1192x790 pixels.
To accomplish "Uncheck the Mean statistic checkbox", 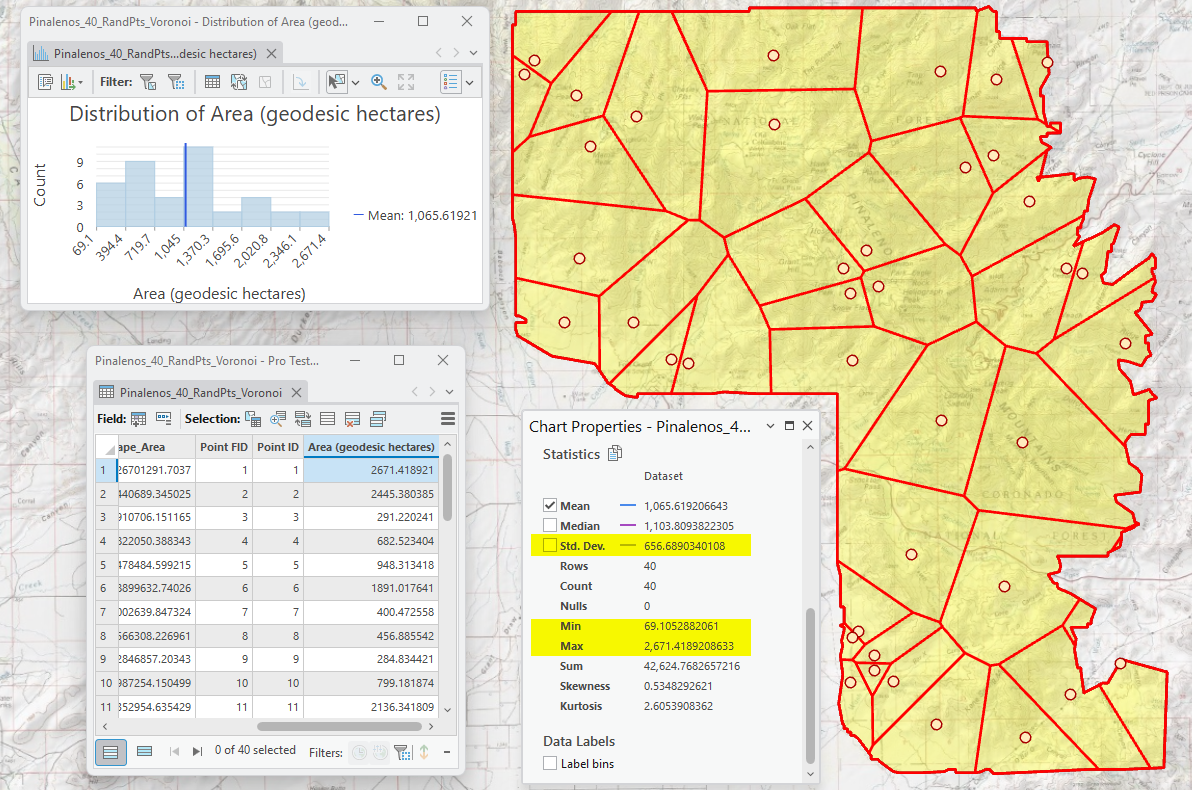I will click(550, 505).
